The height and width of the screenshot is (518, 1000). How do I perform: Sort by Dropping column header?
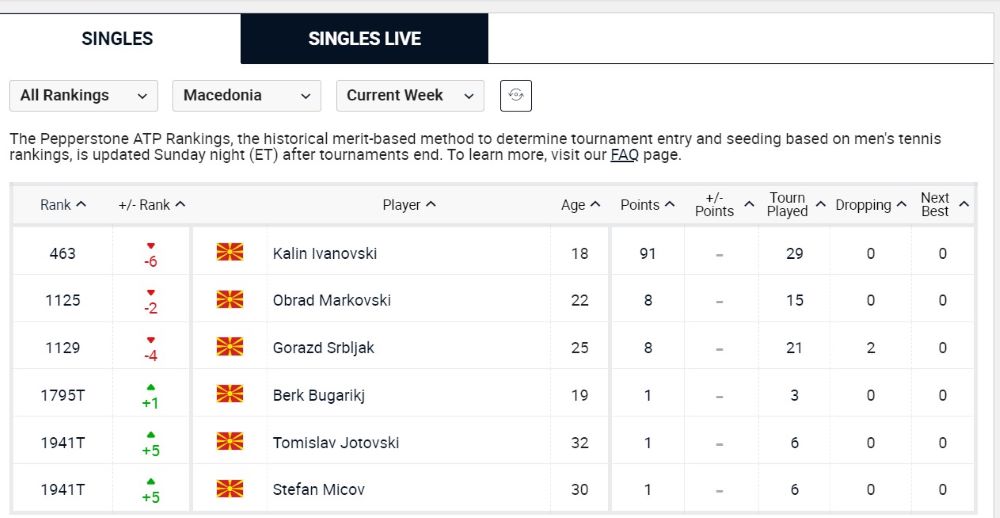pos(871,205)
